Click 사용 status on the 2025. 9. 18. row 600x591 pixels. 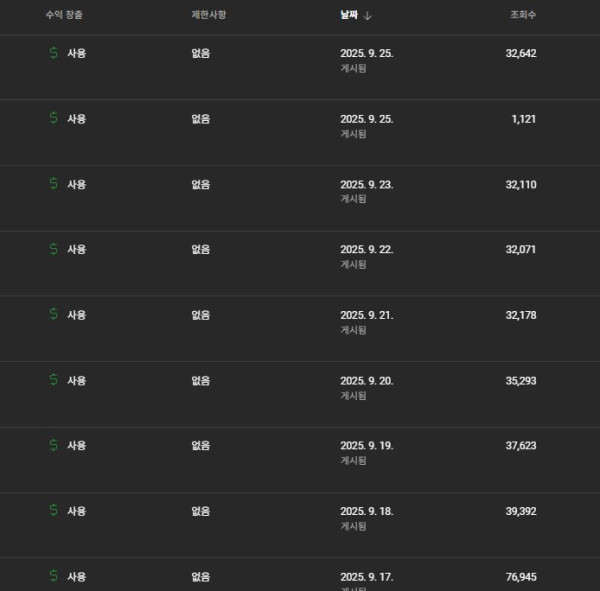76,511
